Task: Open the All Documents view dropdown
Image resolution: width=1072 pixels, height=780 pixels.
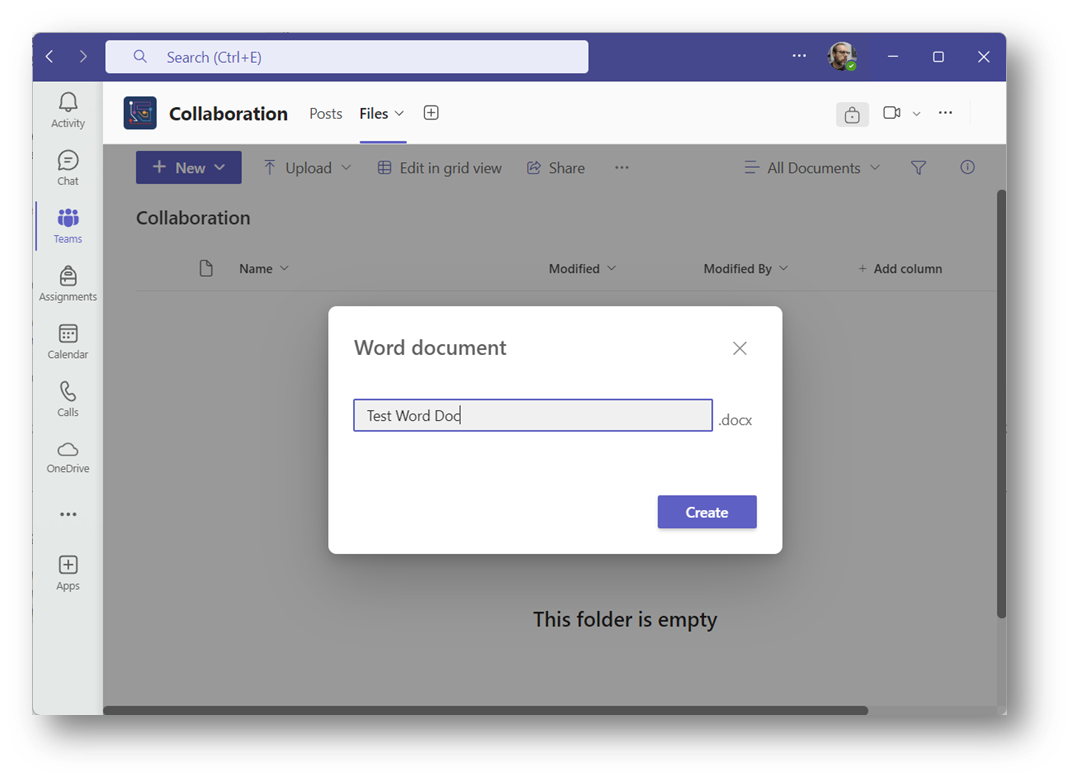Action: click(x=812, y=168)
